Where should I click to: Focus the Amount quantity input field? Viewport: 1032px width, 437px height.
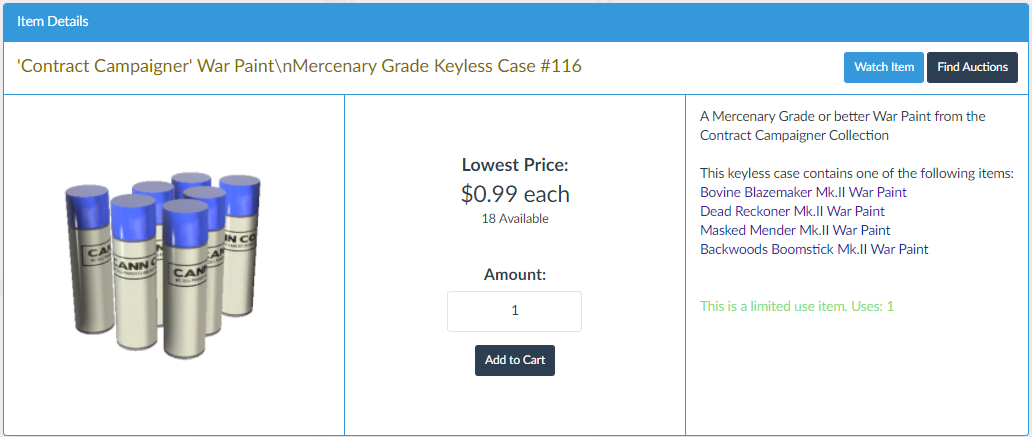[x=514, y=311]
